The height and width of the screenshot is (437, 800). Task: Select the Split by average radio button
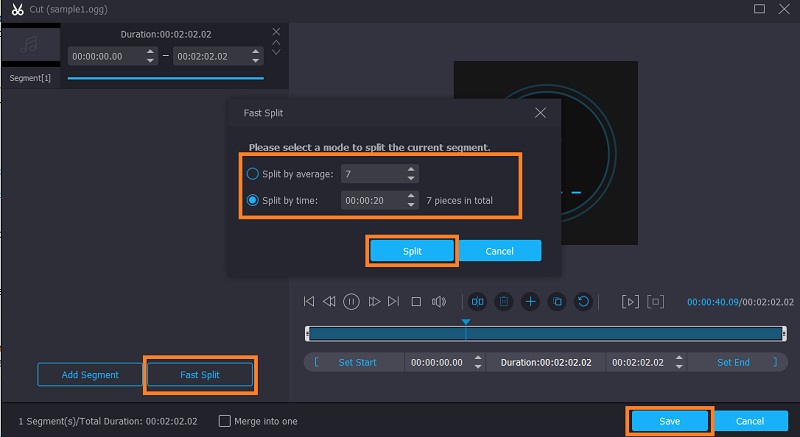click(x=253, y=174)
